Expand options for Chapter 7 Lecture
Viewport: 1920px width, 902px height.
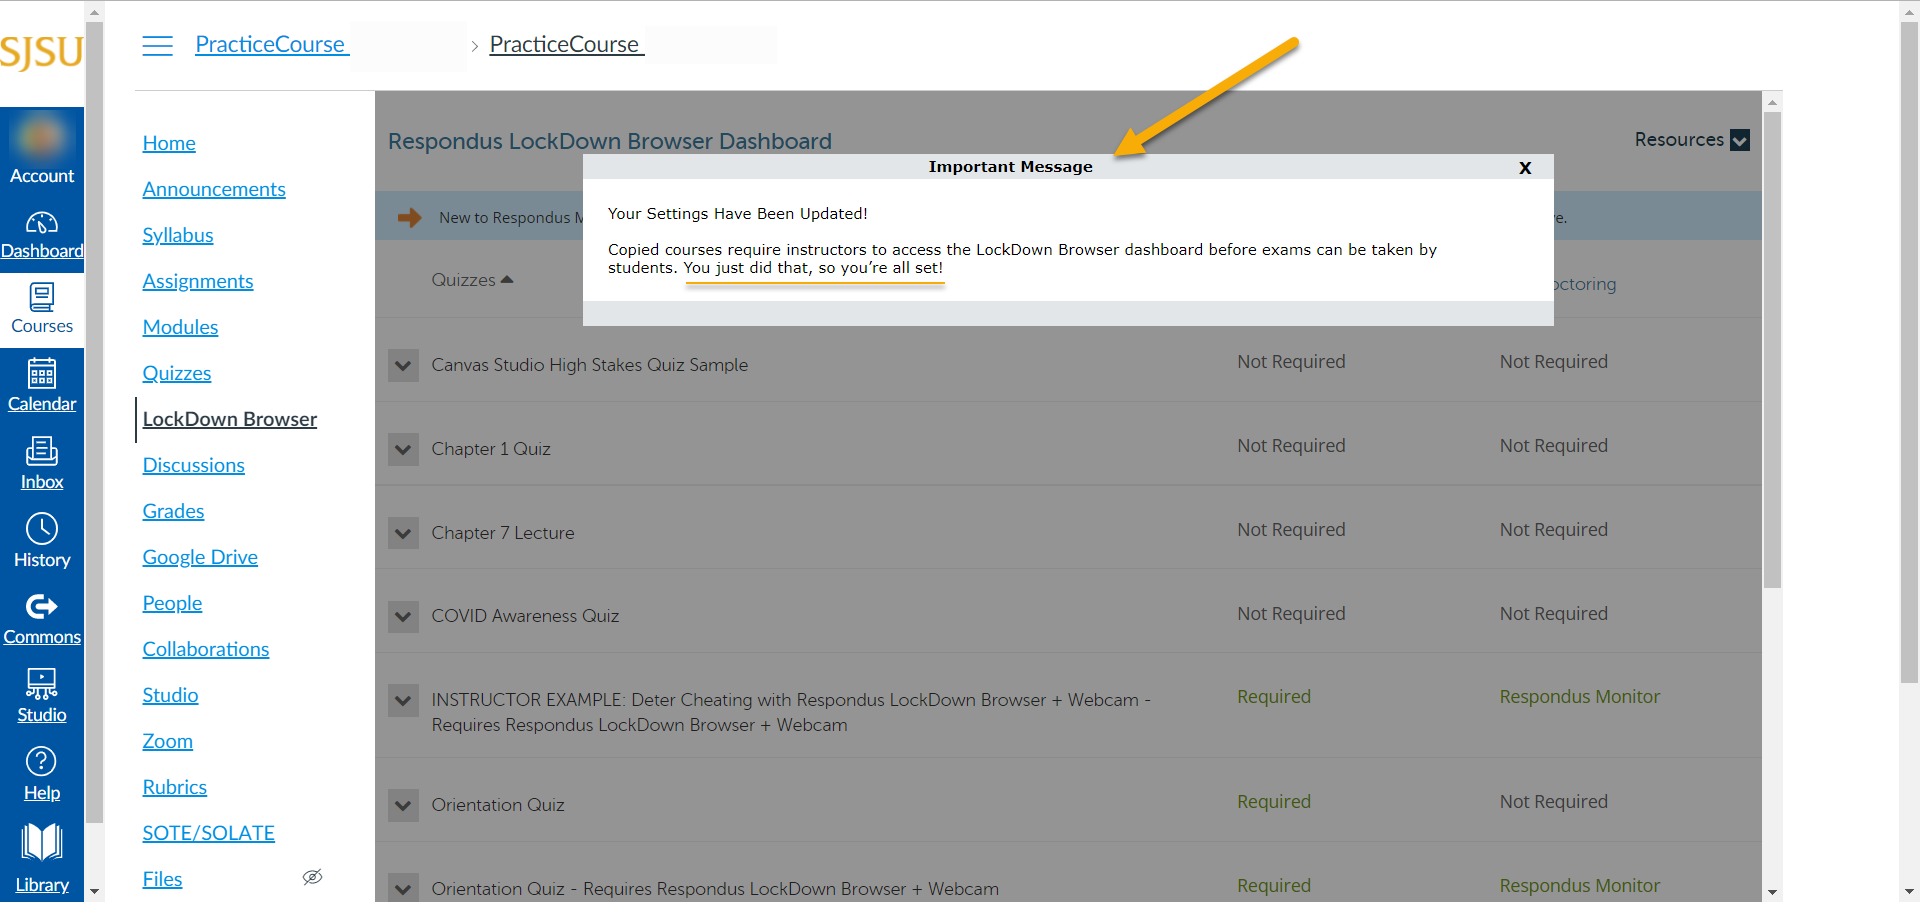(x=403, y=533)
